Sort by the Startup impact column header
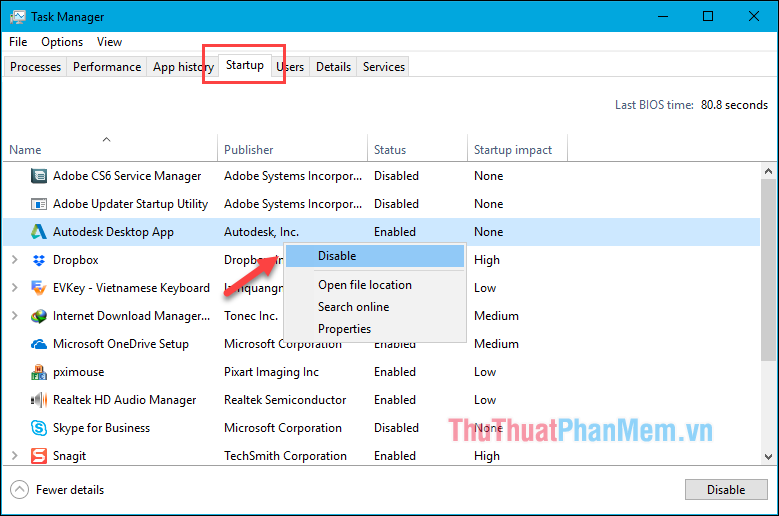The image size is (779, 516). 517,149
